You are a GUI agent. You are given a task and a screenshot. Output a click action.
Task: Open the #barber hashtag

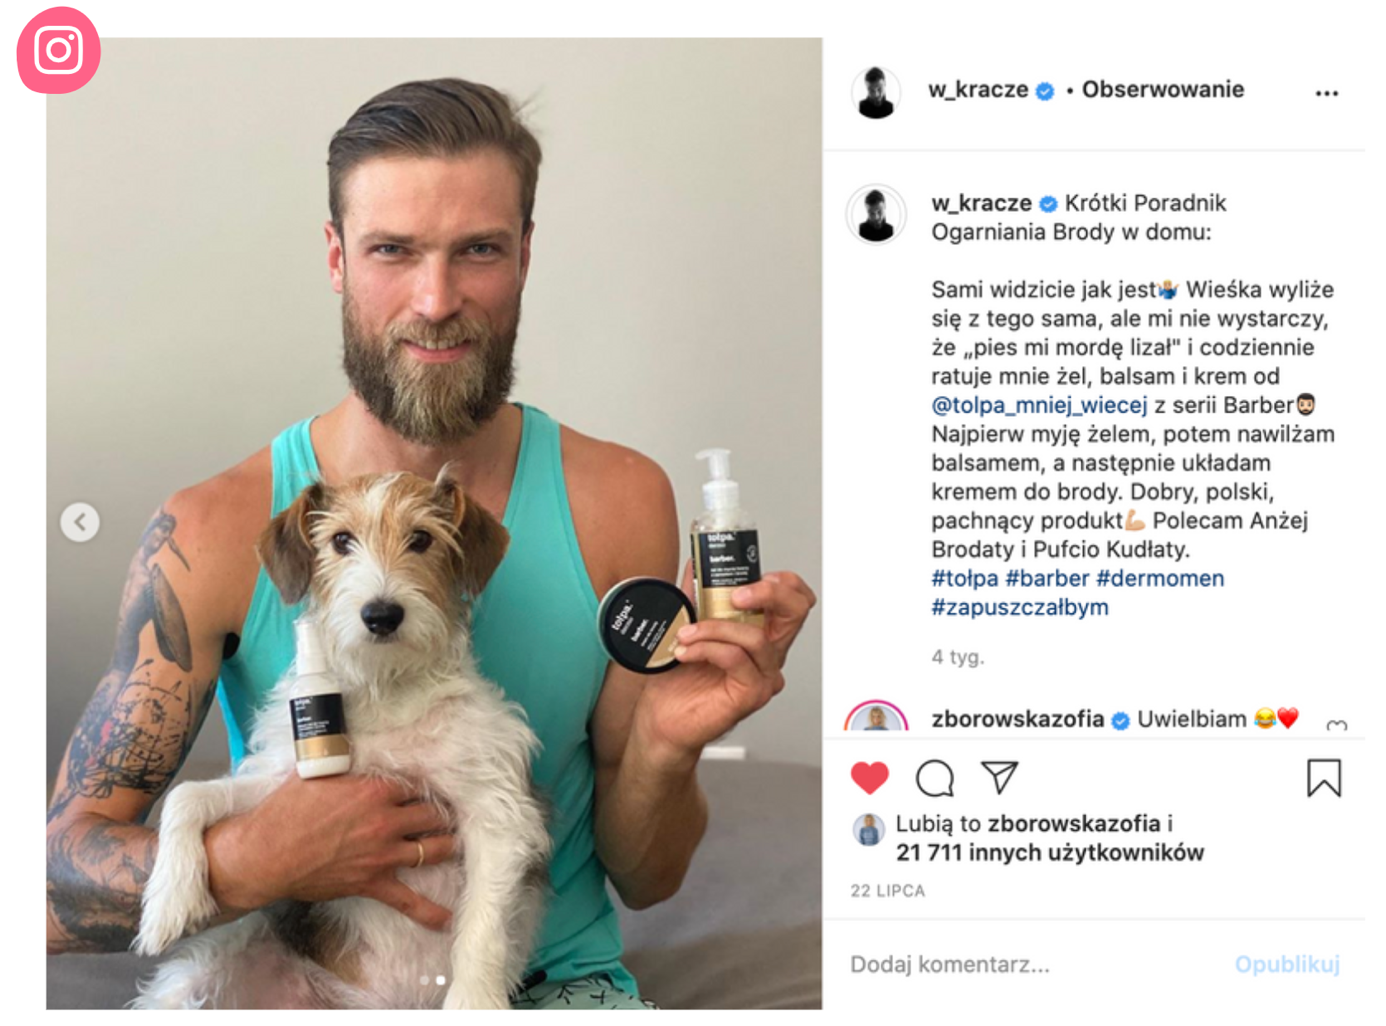pyautogui.click(x=1047, y=578)
